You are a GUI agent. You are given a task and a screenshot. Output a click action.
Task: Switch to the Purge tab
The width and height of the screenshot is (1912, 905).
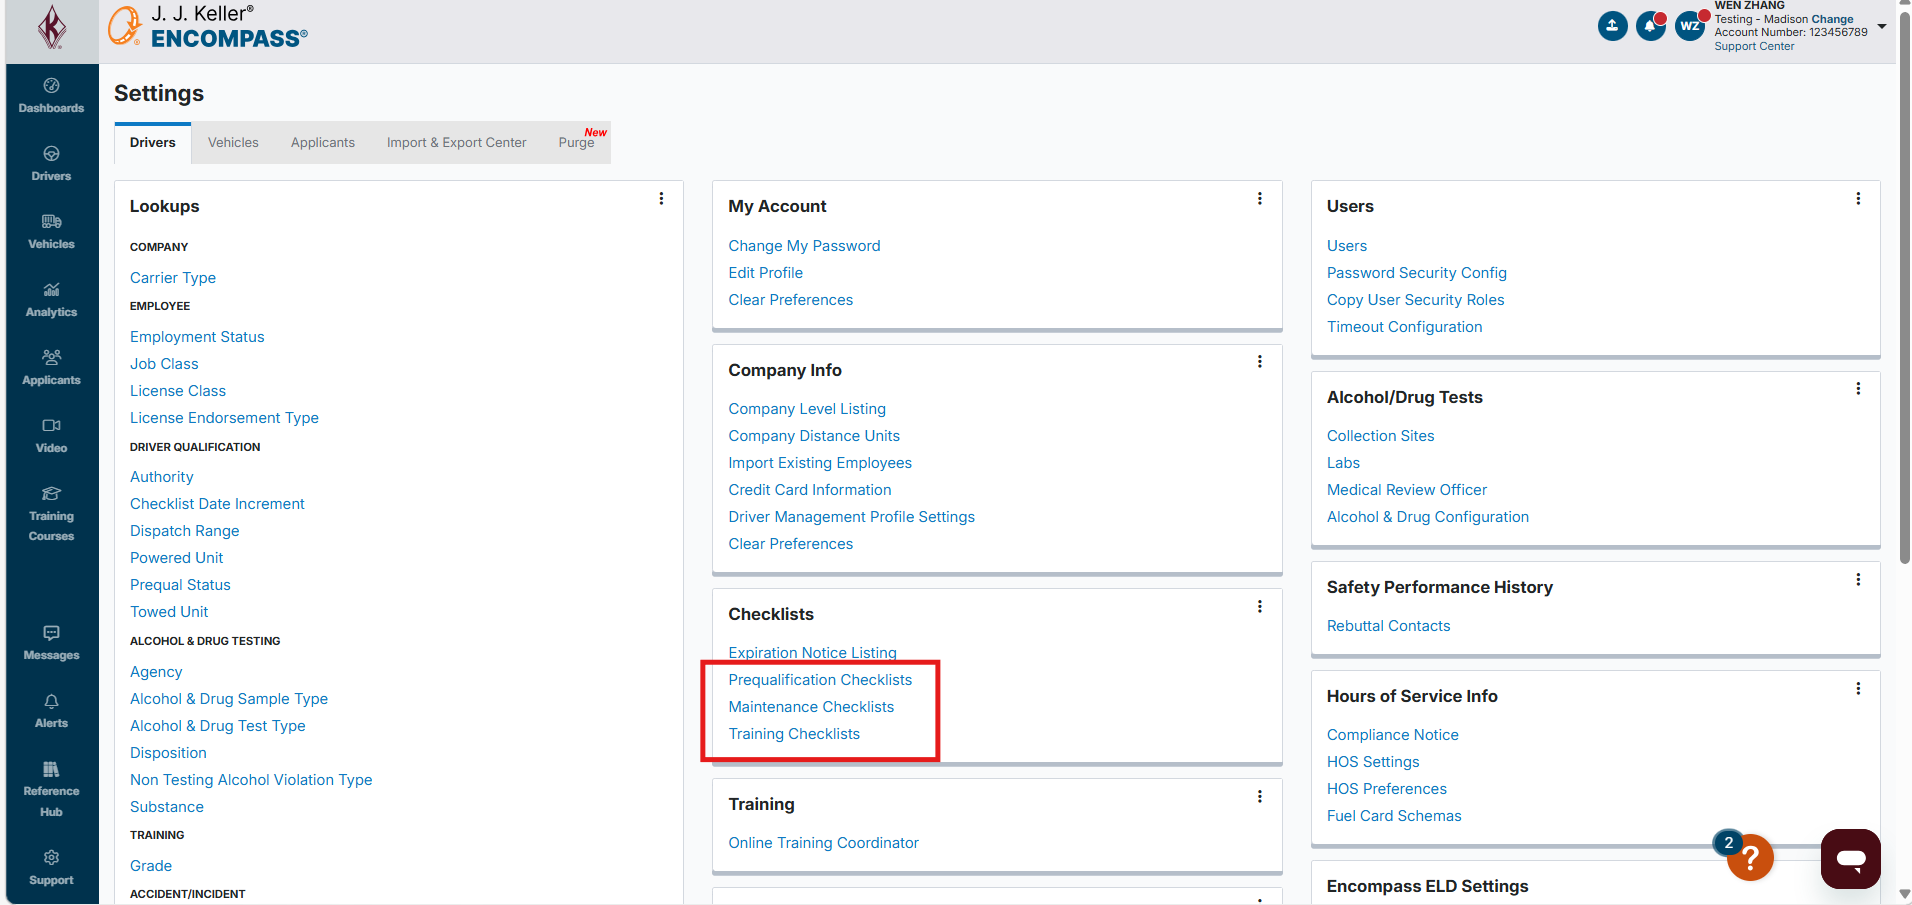point(577,143)
